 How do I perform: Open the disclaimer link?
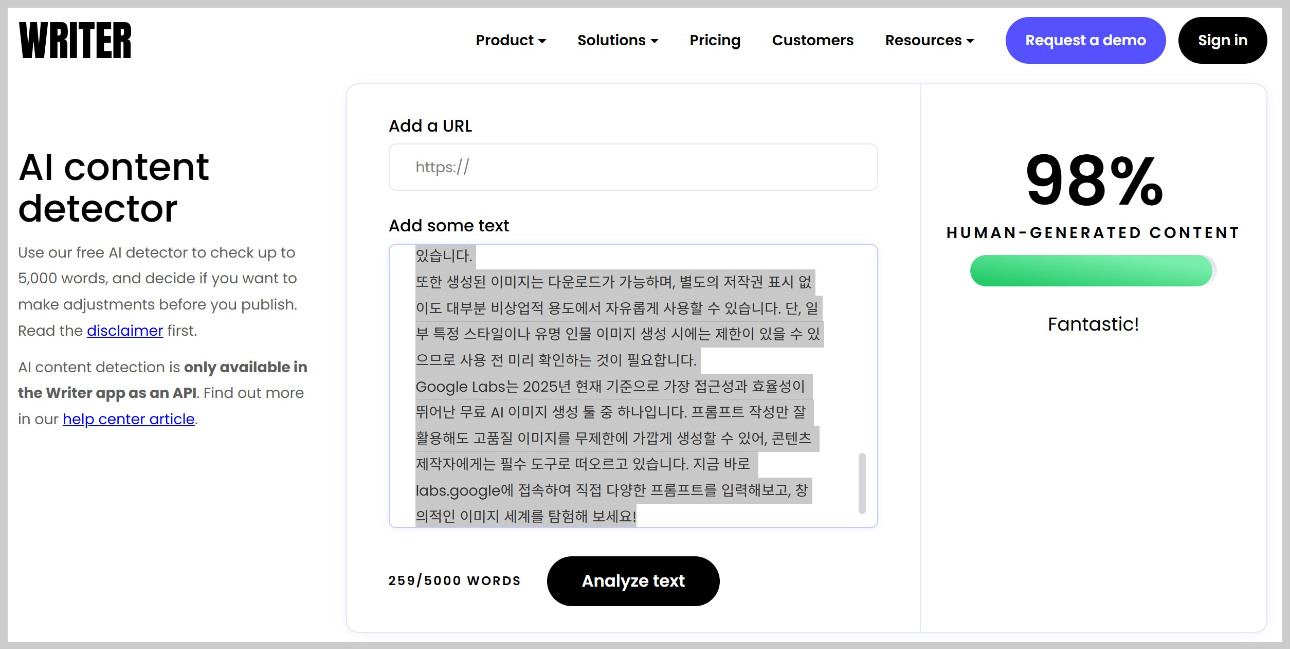[124, 330]
